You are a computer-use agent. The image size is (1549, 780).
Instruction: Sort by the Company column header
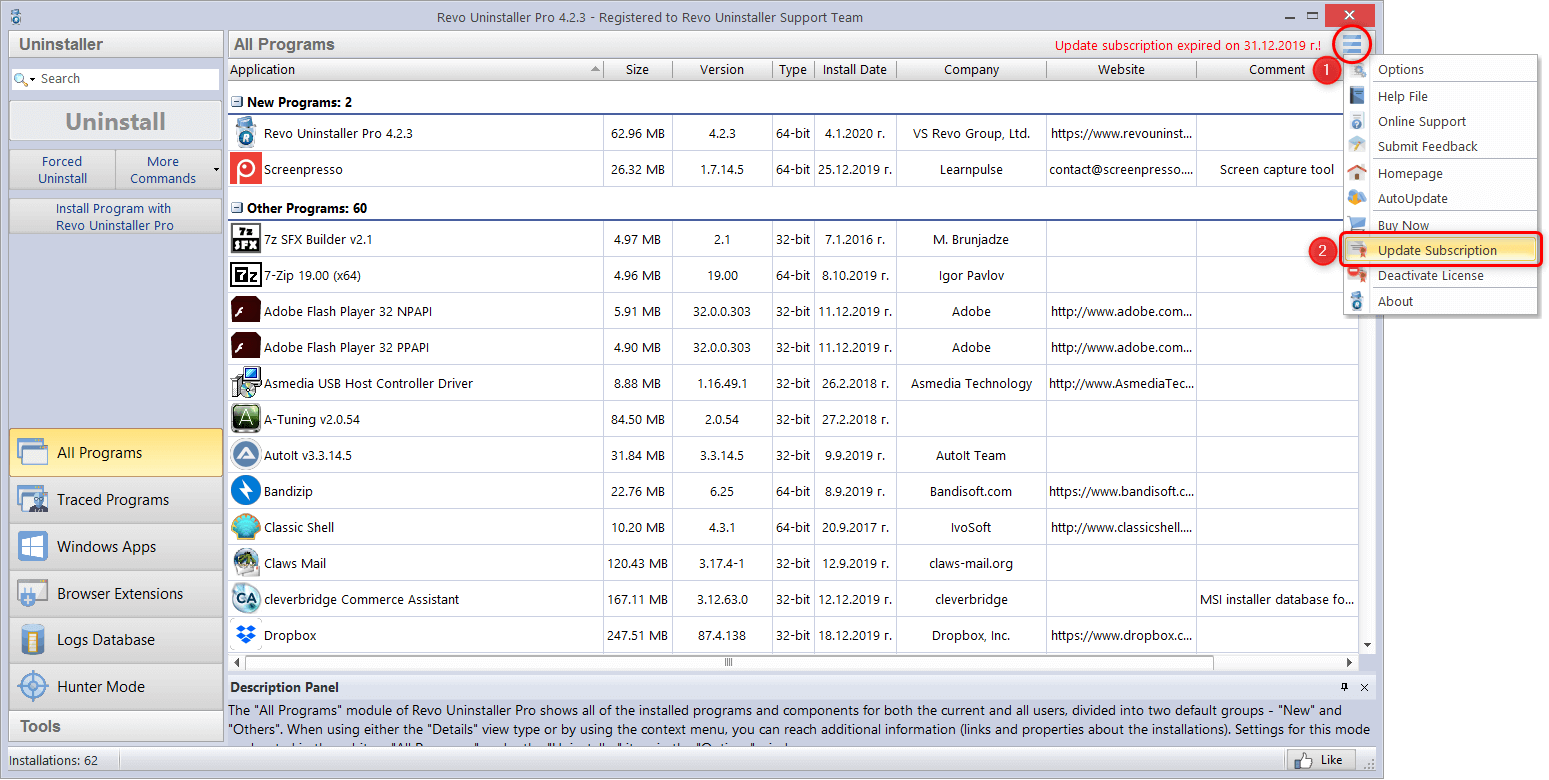[971, 69]
